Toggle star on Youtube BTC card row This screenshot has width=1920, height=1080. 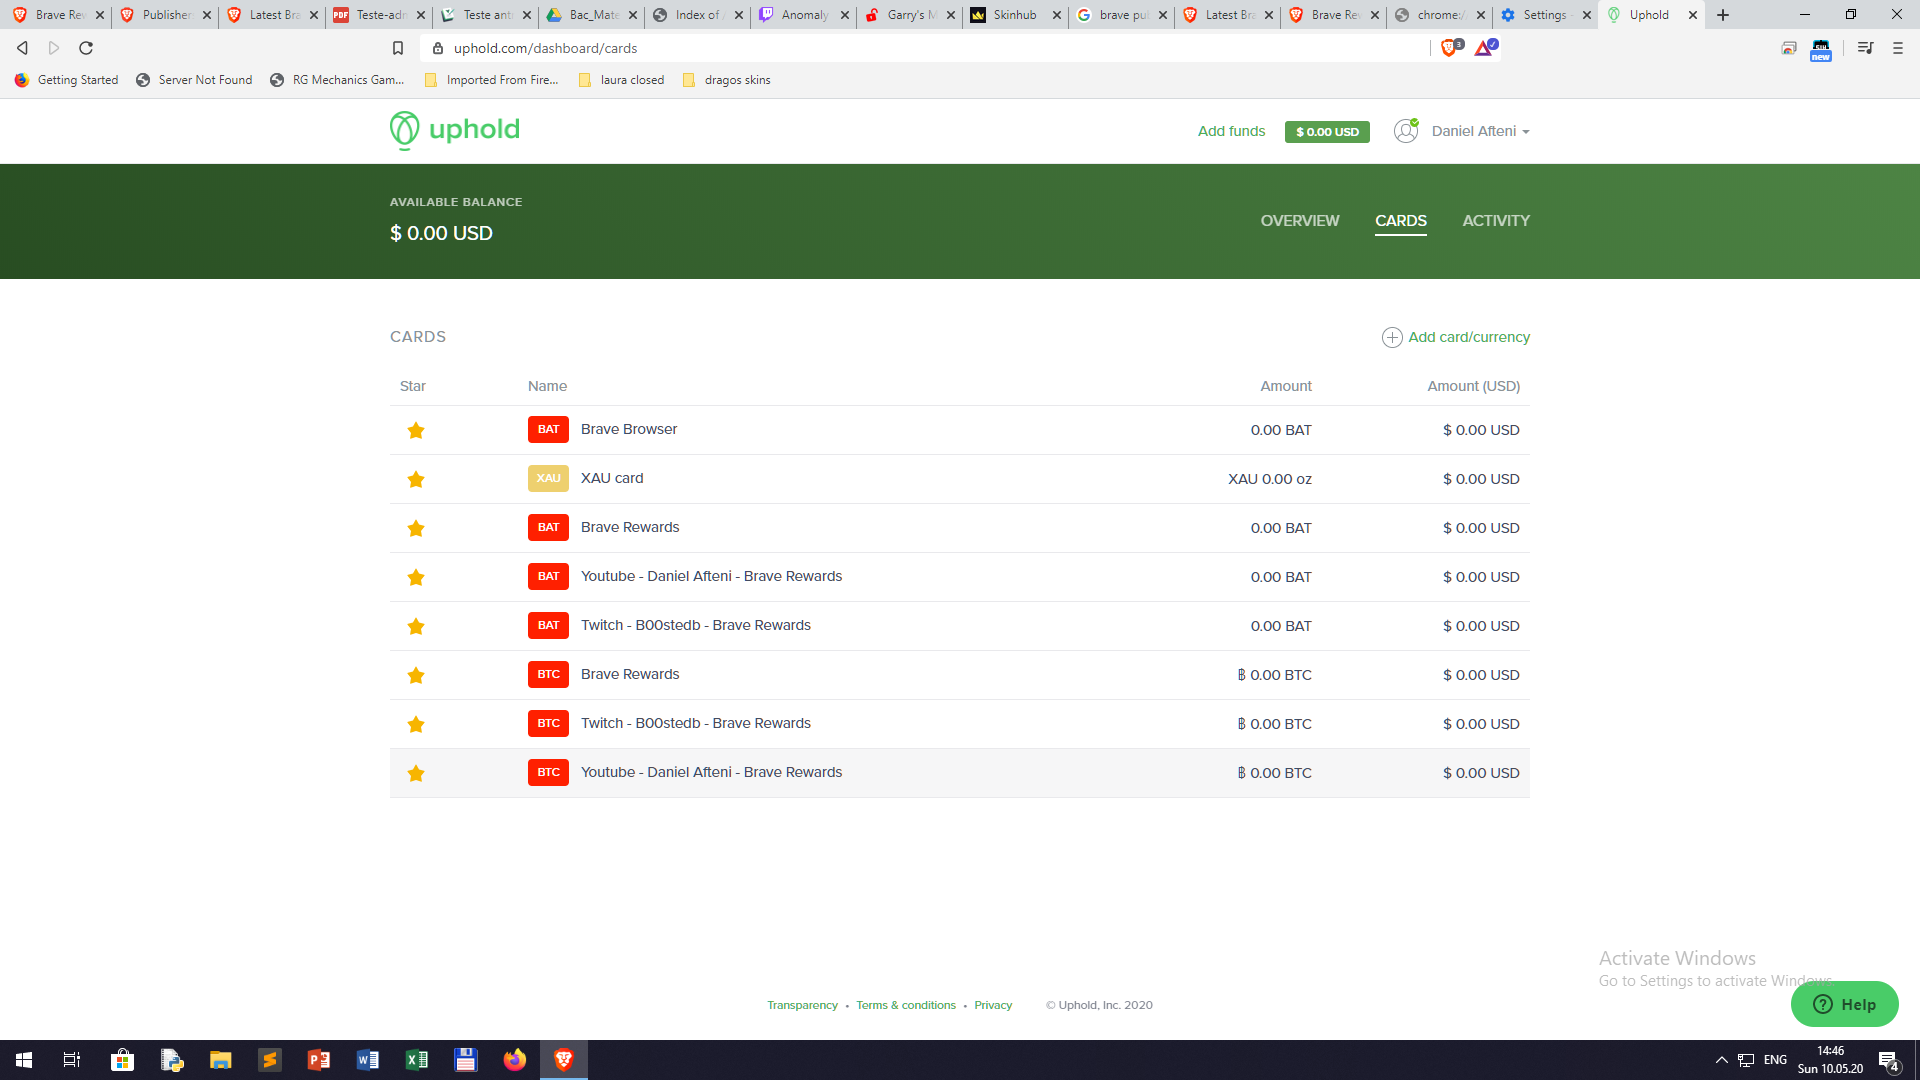(416, 773)
